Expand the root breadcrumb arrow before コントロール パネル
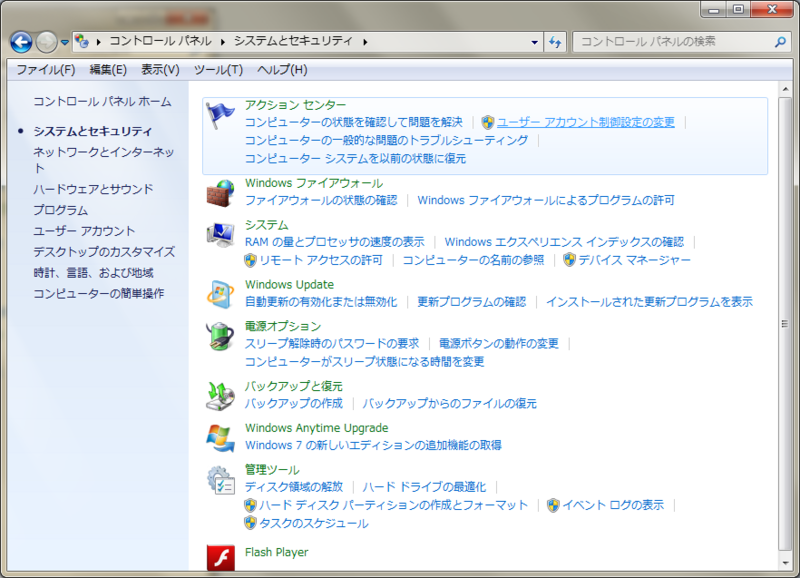This screenshot has width=800, height=578. point(98,42)
